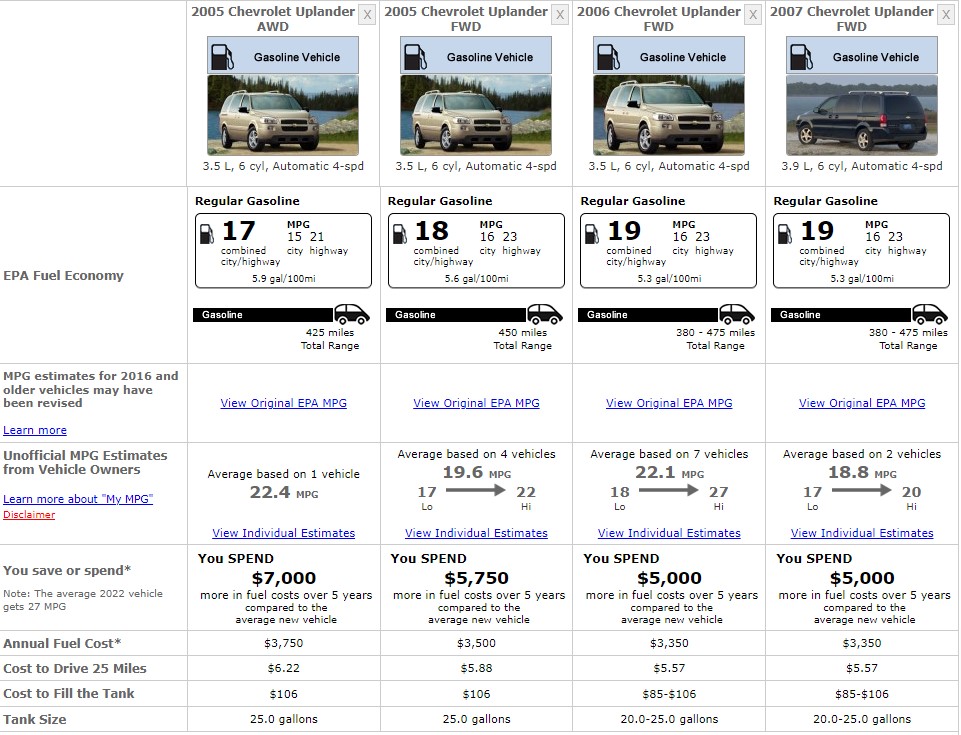Remove the 2005 Chevrolet Uplander AWD column
The image size is (961, 735).
click(x=367, y=15)
